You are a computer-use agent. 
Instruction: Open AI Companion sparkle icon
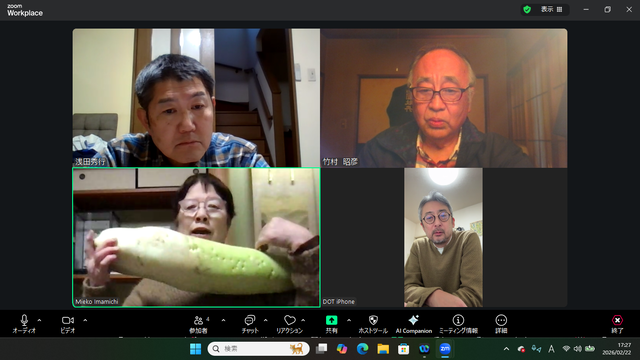(413, 320)
